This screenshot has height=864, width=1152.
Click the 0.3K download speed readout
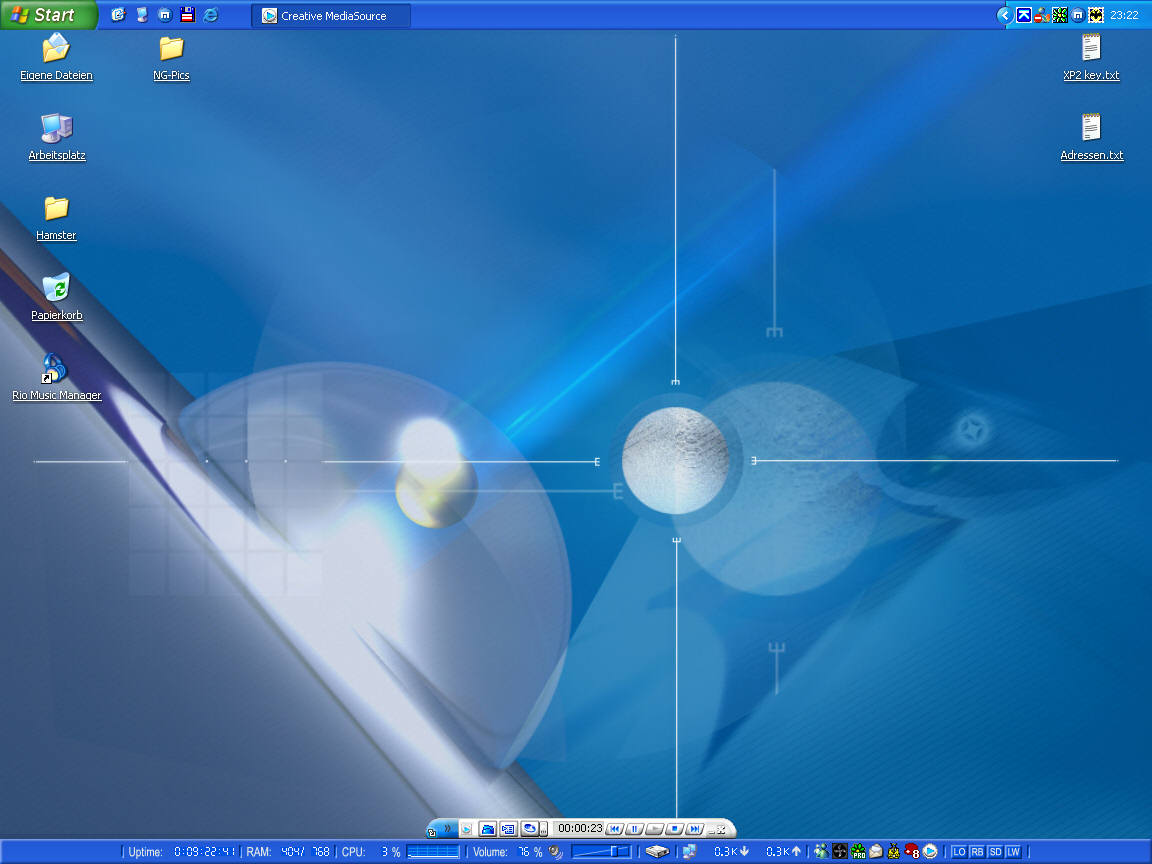731,852
